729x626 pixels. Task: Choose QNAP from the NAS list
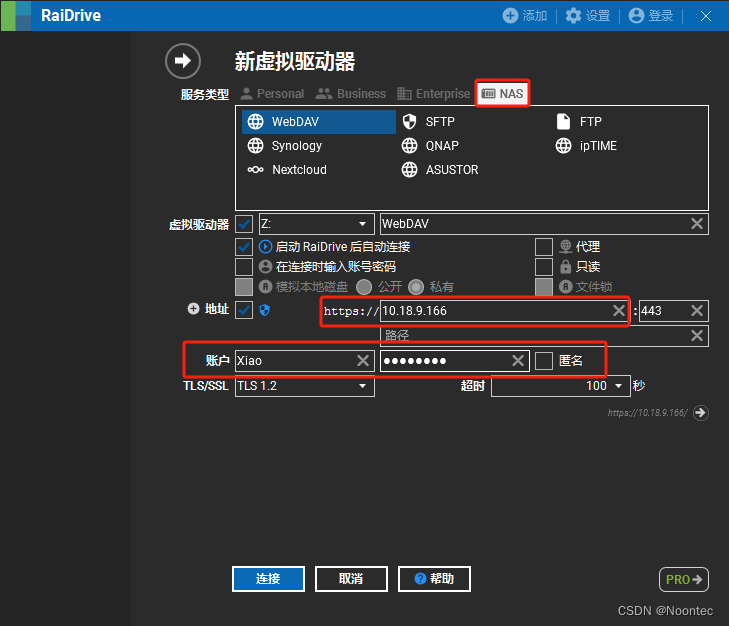[x=430, y=146]
